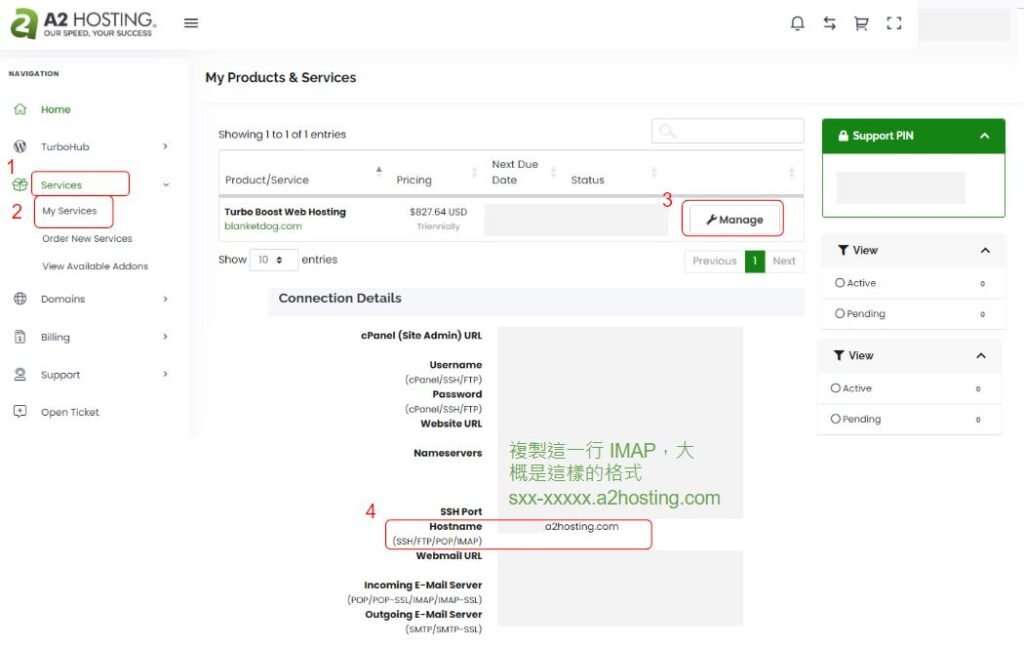Click the Turbo Boost Web Hosting product name
The height and width of the screenshot is (647, 1024).
[285, 212]
